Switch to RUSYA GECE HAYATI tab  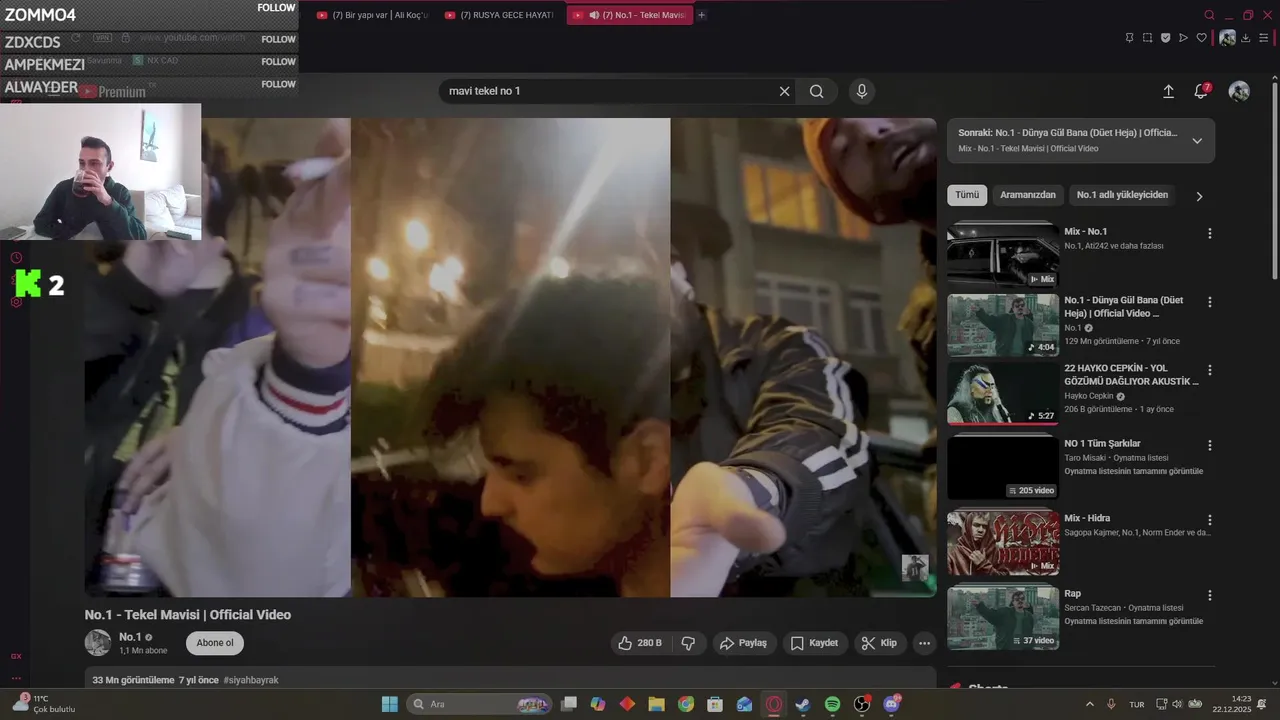point(499,15)
